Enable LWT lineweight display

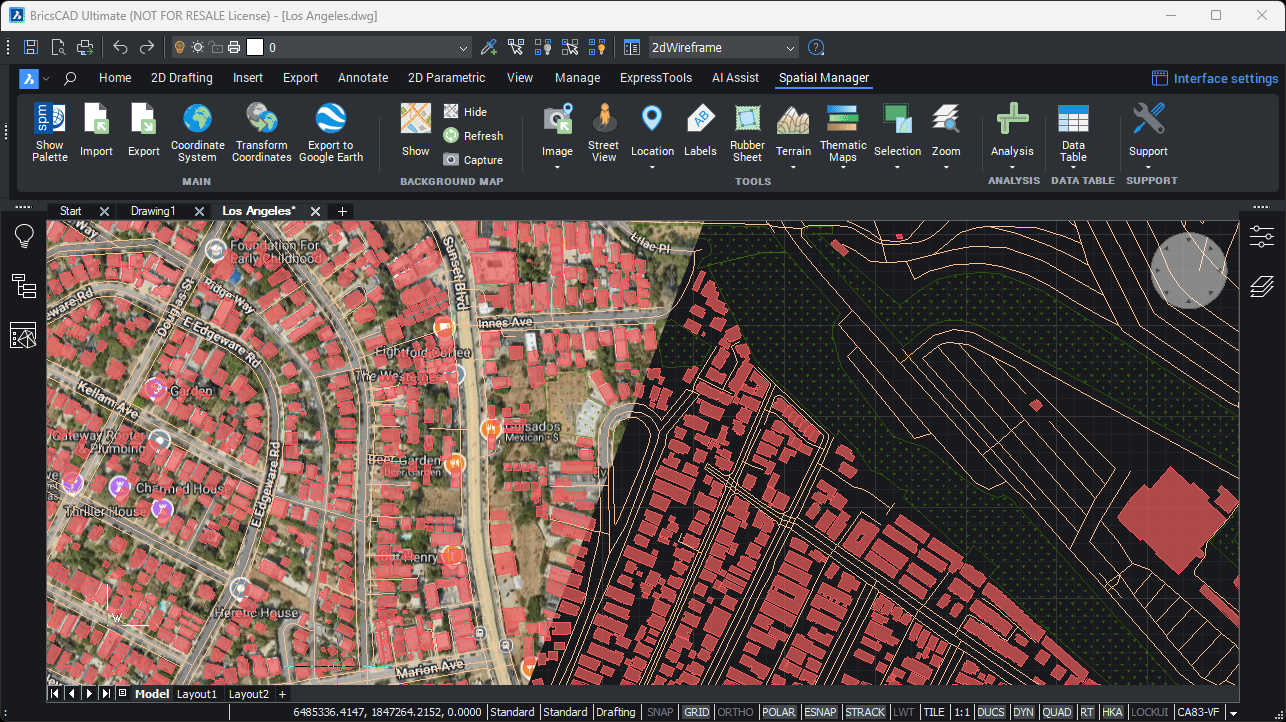click(904, 712)
